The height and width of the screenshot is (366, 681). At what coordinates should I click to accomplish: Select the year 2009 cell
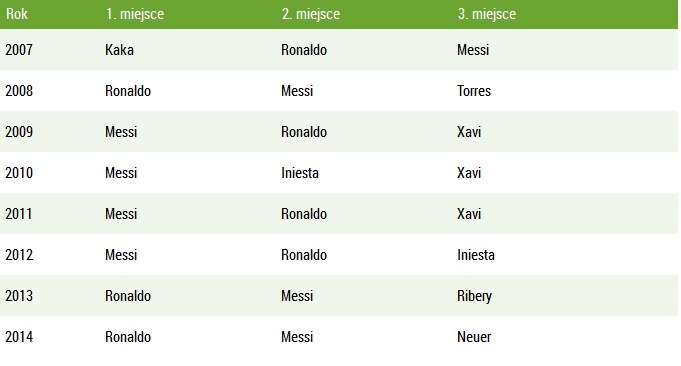(19, 132)
